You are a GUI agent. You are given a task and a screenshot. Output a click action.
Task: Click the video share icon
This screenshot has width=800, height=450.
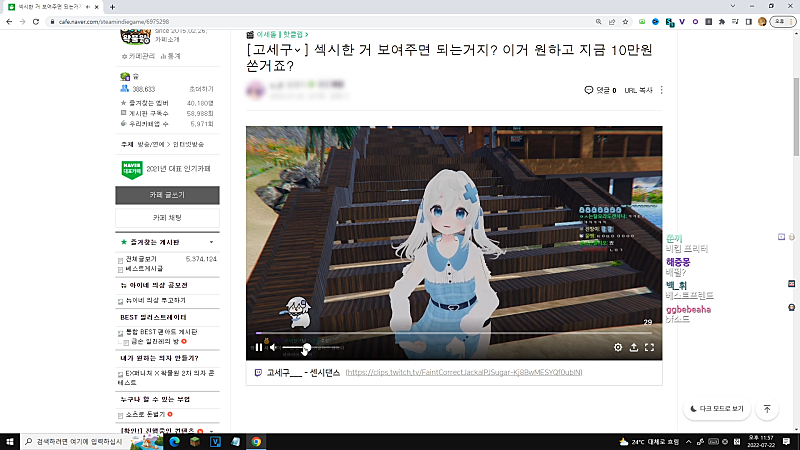634,347
